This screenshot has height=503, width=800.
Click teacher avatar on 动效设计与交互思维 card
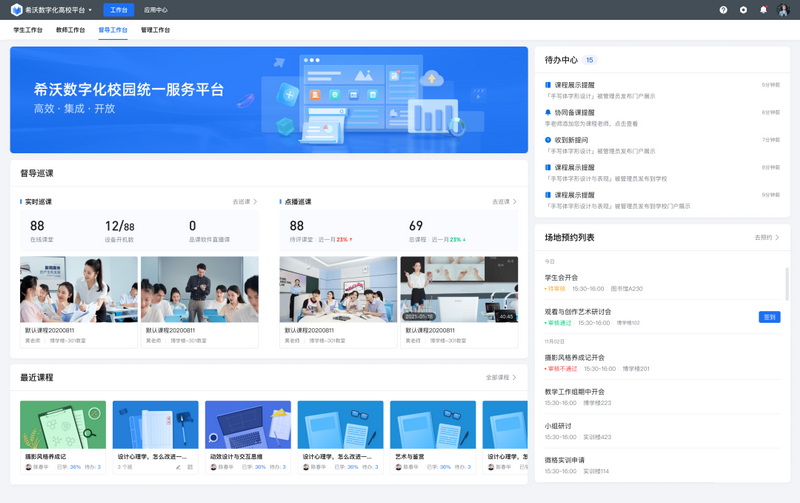click(x=214, y=467)
